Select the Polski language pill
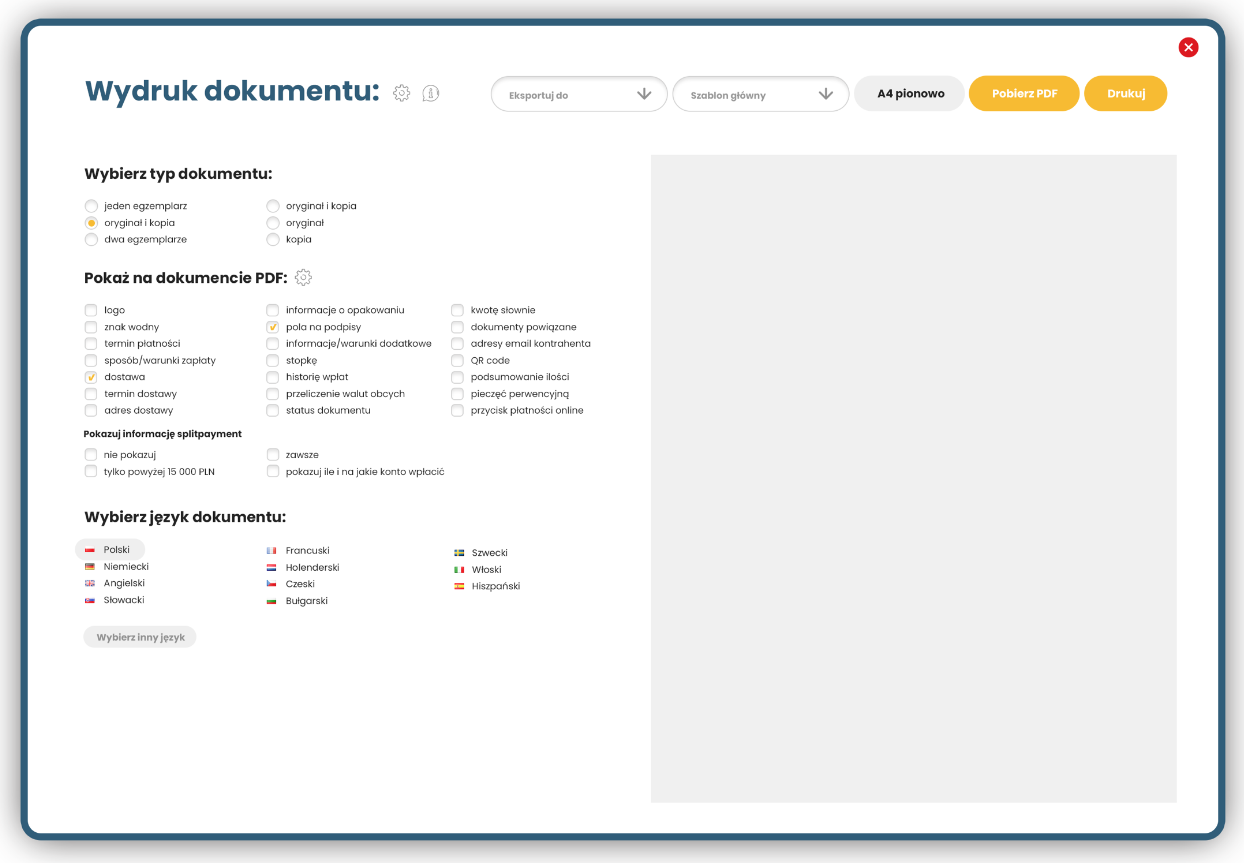This screenshot has height=863, width=1244. pyautogui.click(x=110, y=549)
